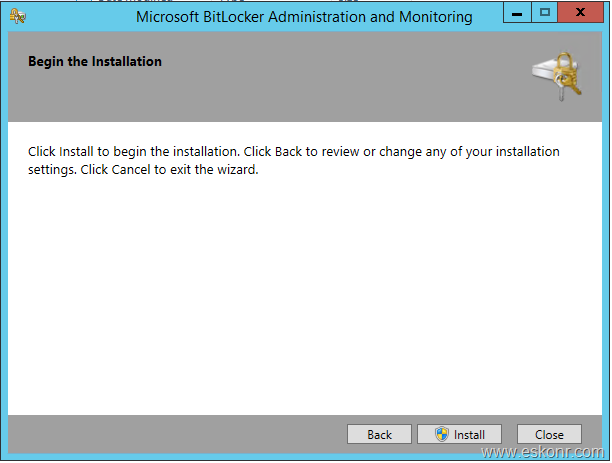
Task: Start installation with the Install button
Action: point(460,435)
